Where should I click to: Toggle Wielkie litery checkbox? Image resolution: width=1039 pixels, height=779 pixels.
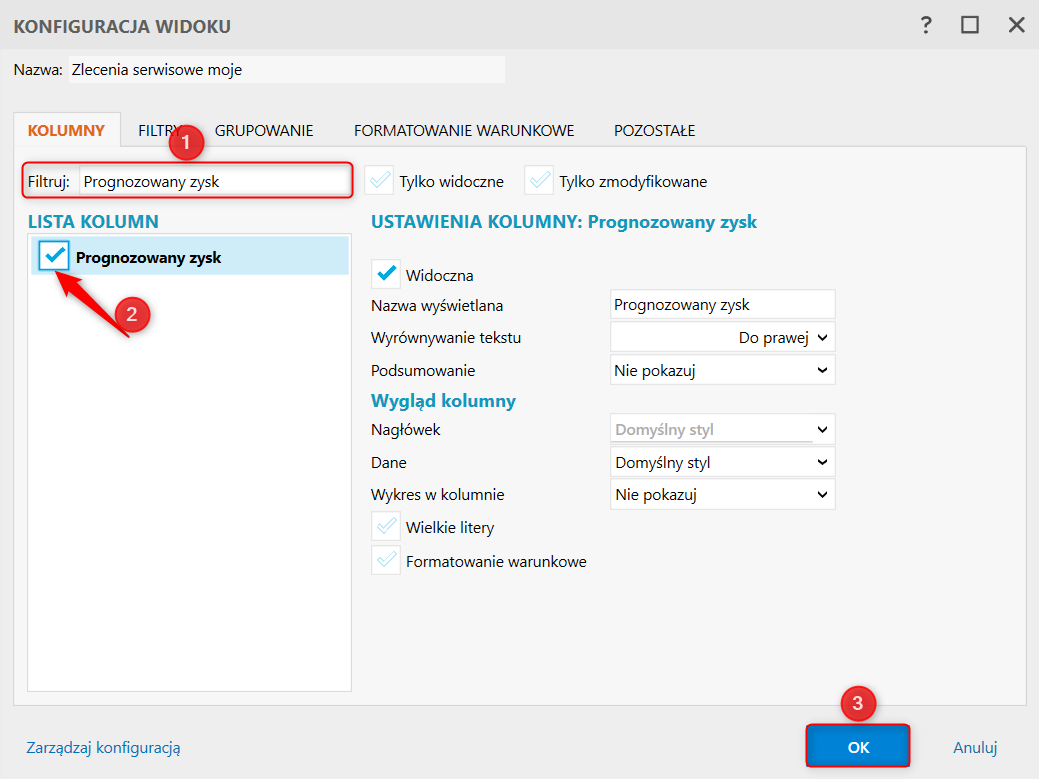(386, 526)
